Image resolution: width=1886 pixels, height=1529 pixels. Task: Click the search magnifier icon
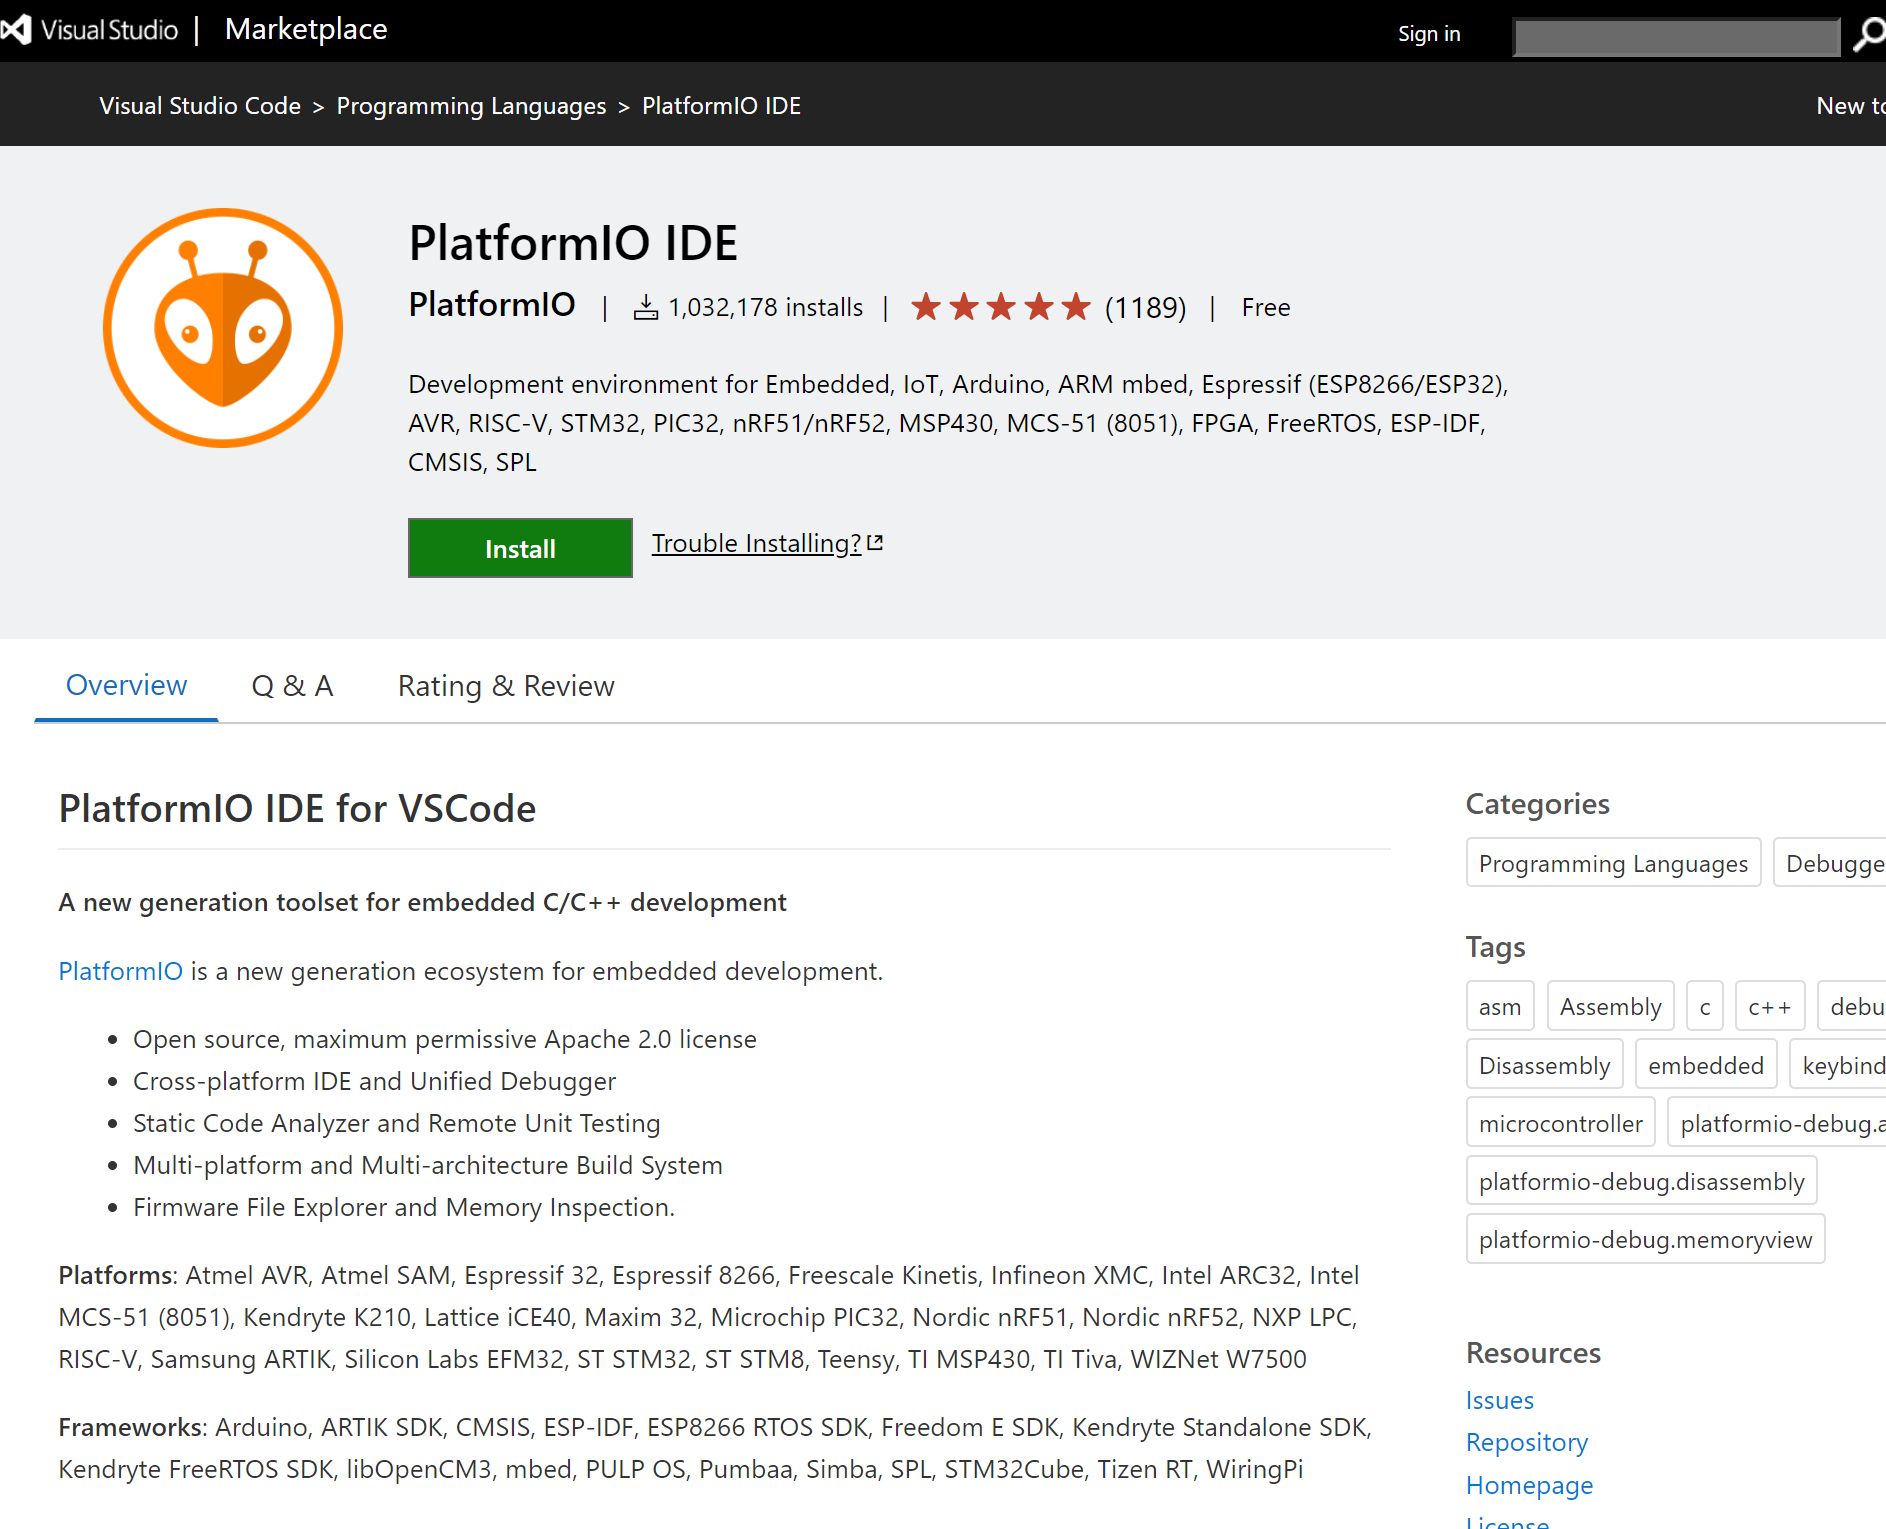coord(1868,35)
